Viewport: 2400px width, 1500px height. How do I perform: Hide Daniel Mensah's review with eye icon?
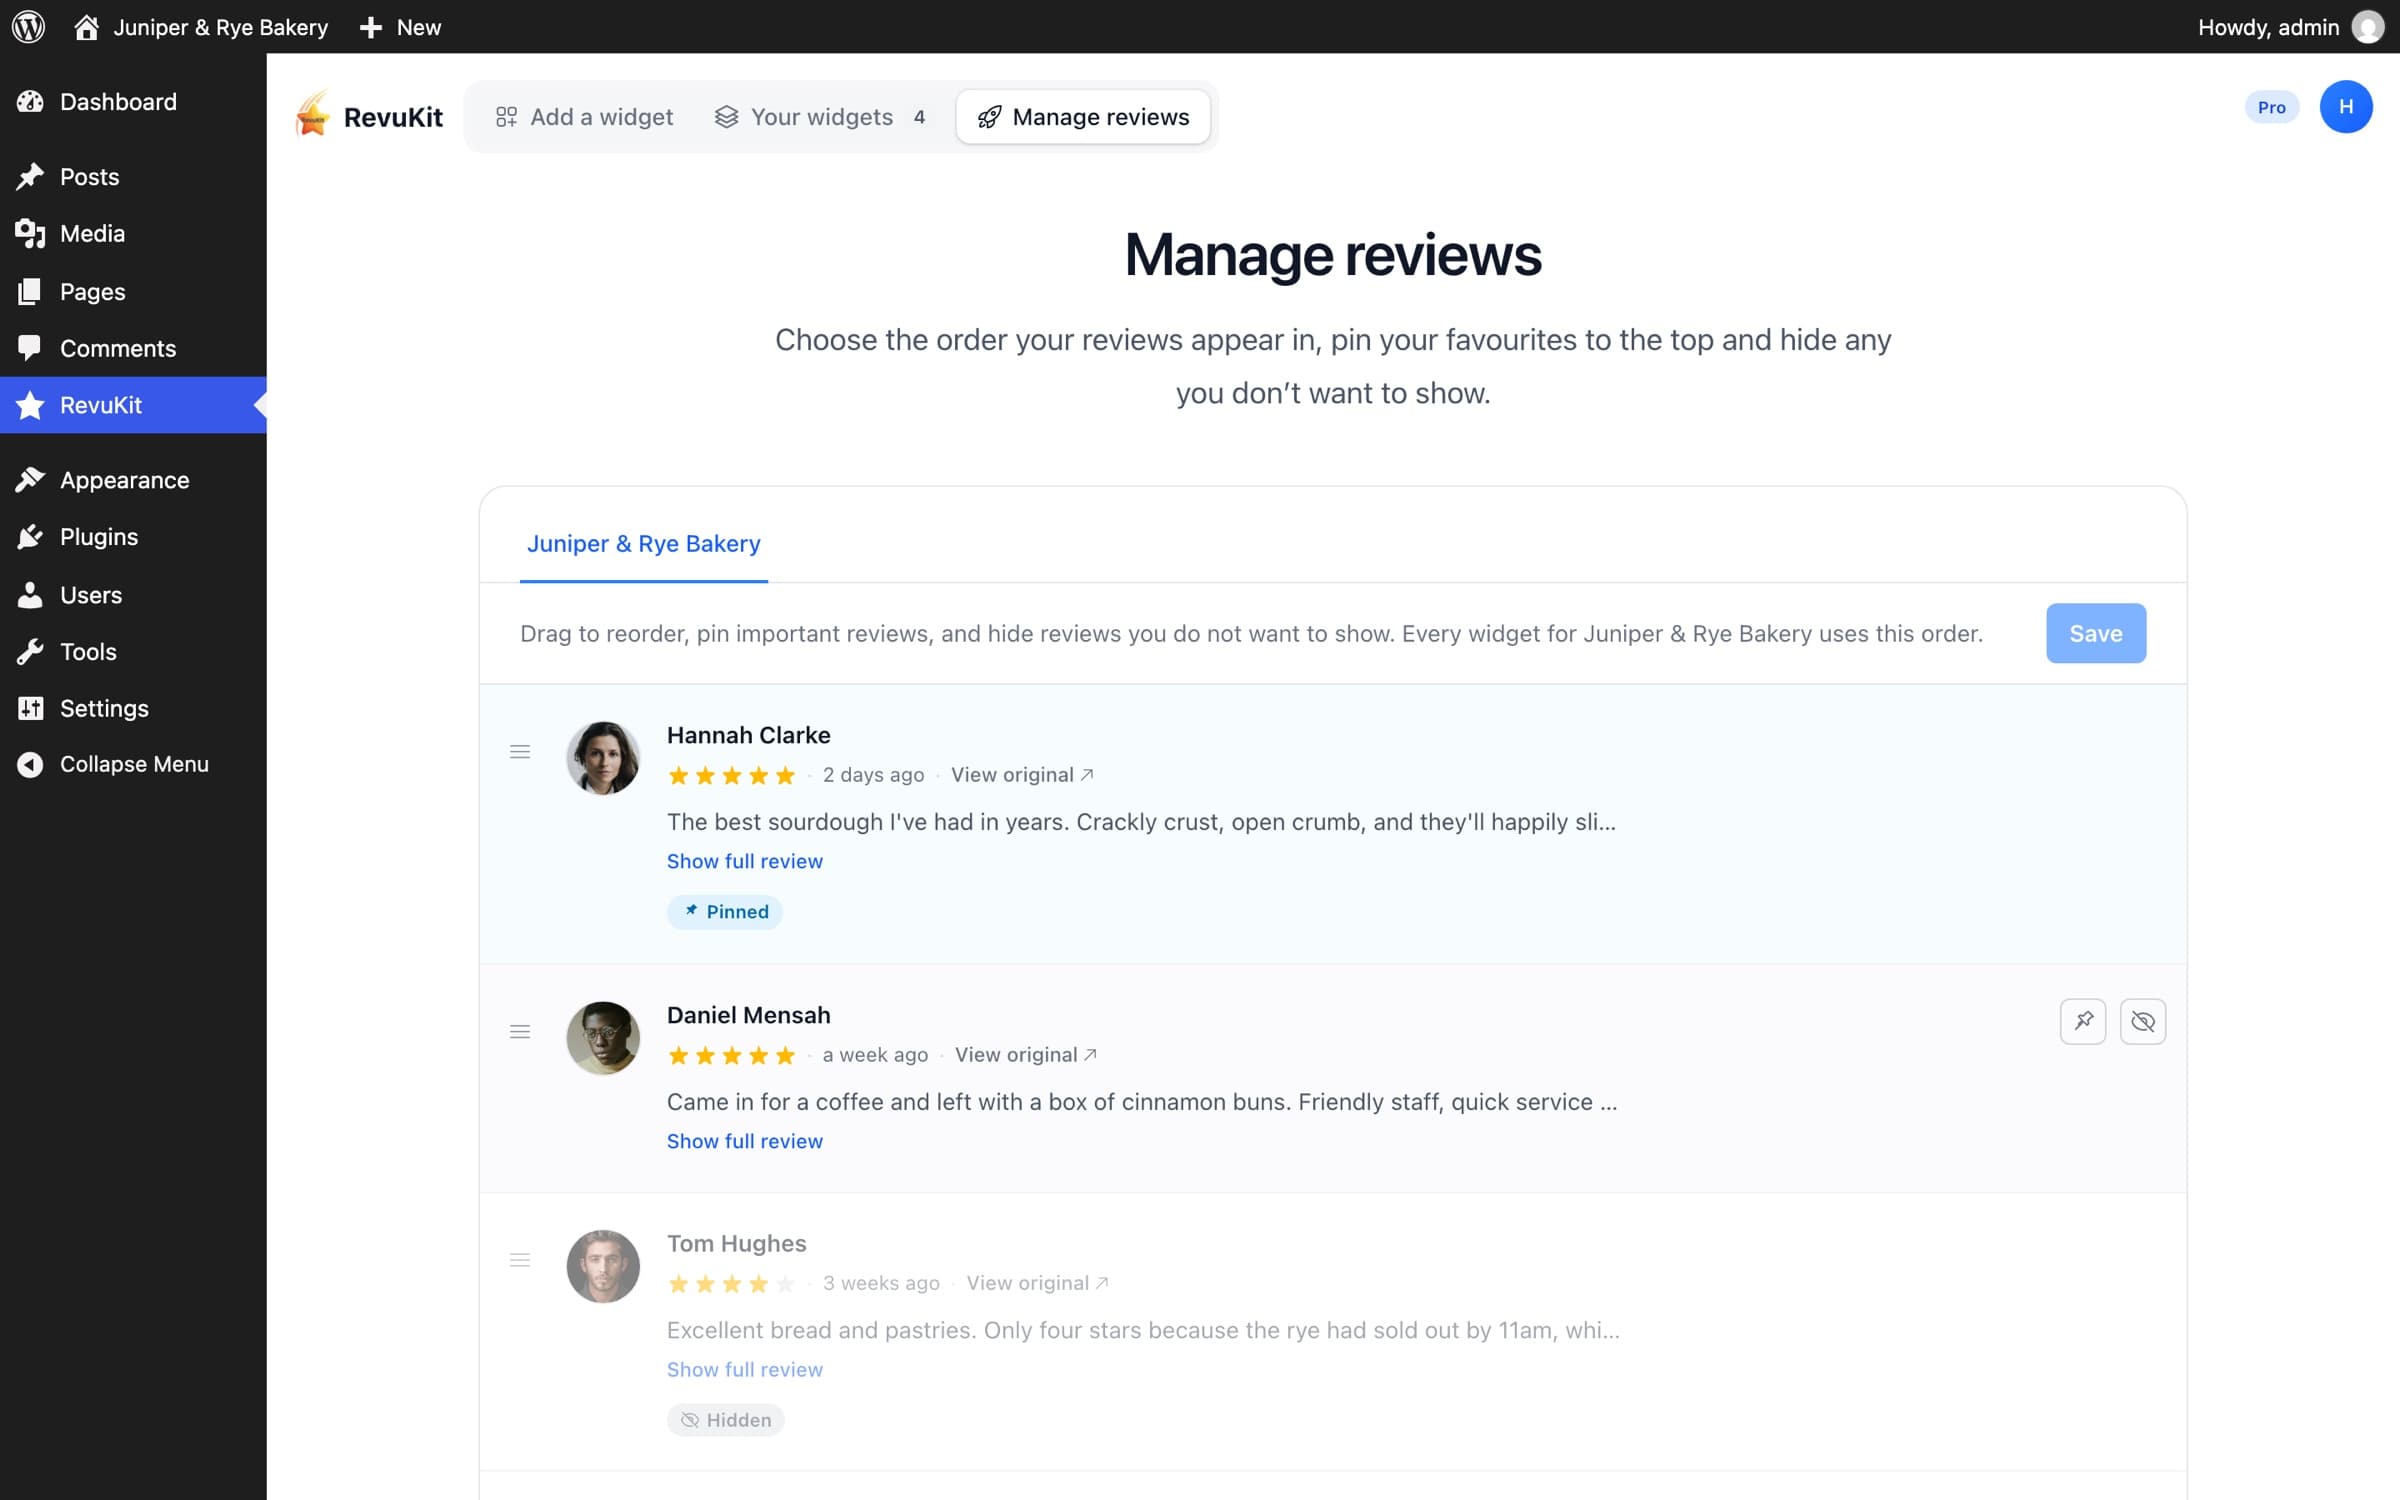(2143, 1021)
